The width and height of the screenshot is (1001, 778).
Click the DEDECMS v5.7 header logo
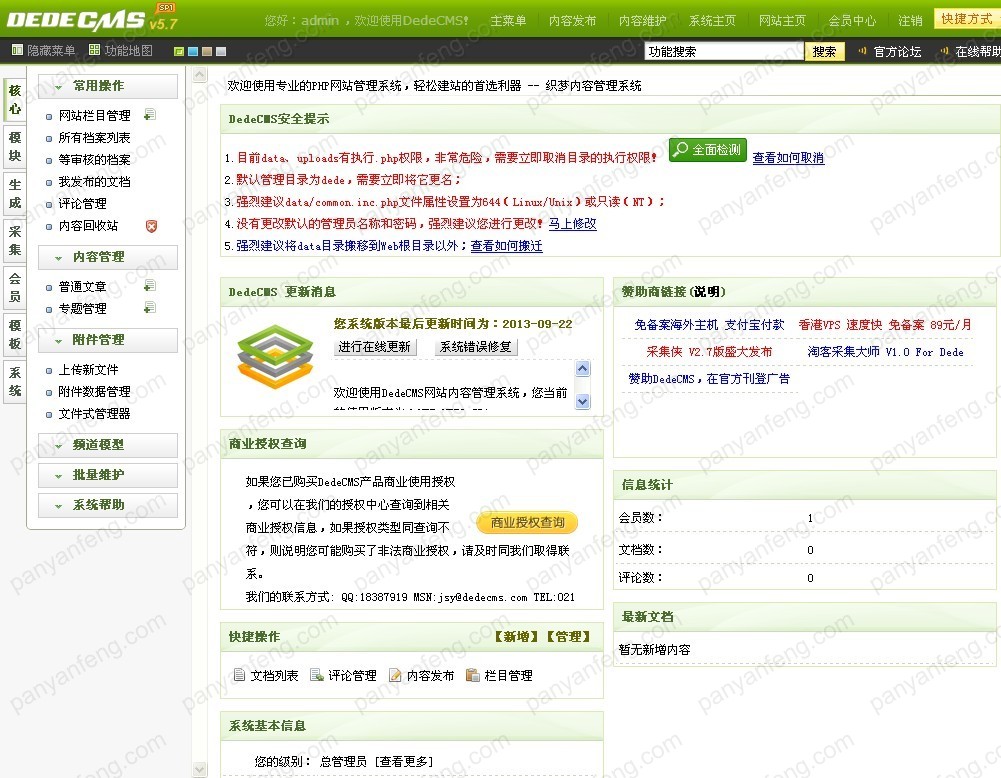click(93, 19)
